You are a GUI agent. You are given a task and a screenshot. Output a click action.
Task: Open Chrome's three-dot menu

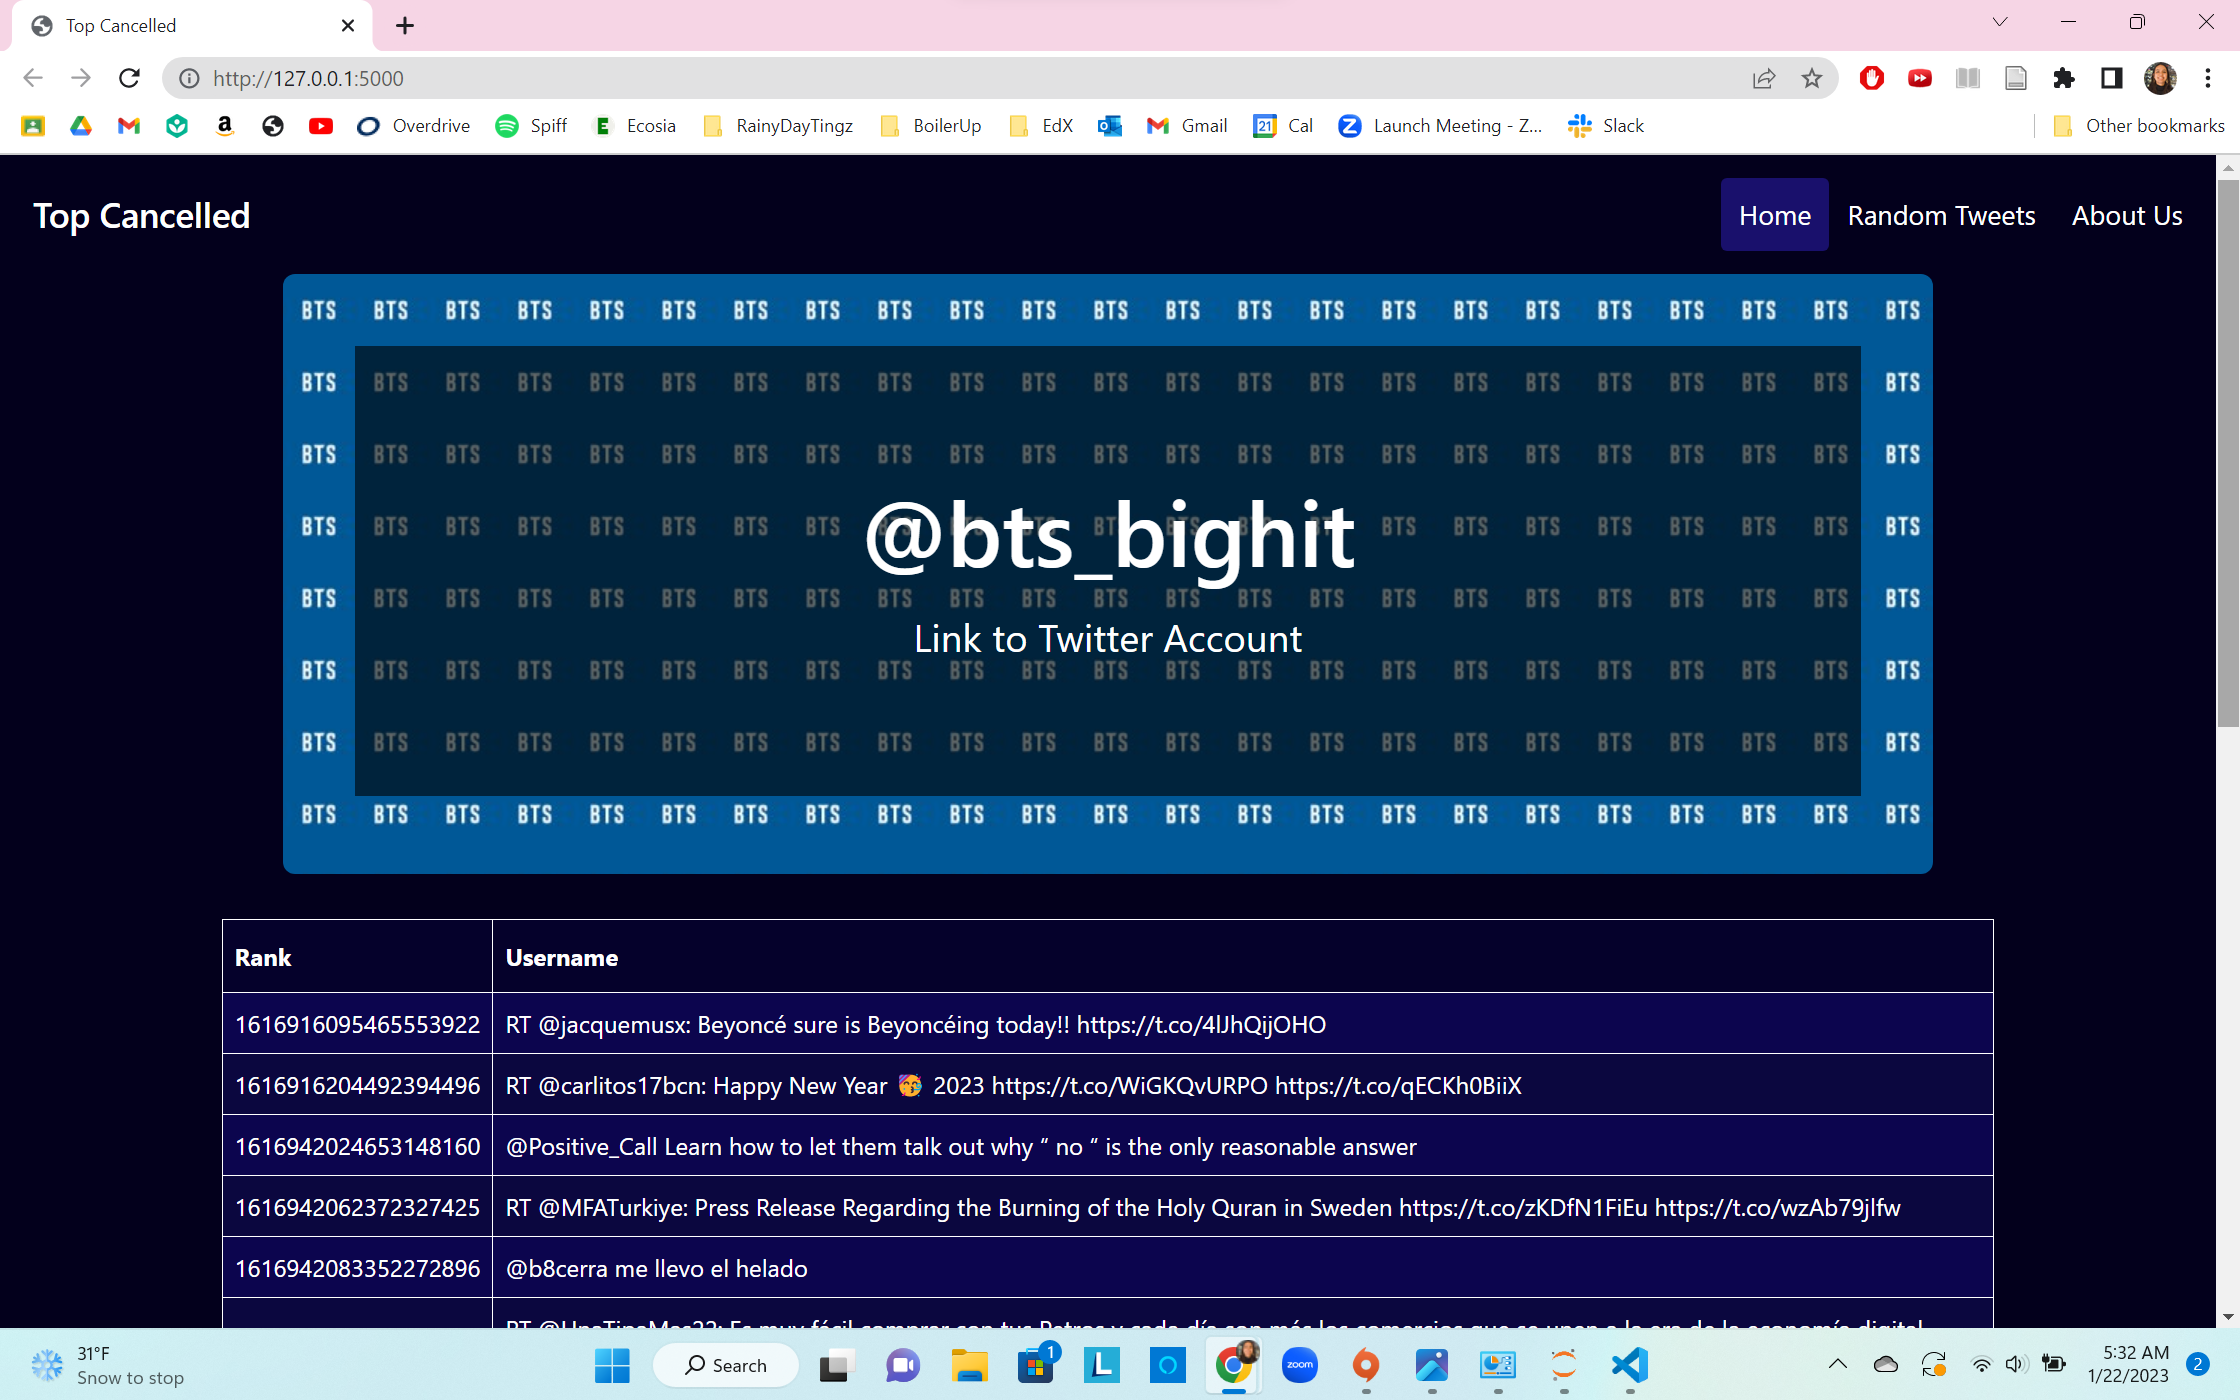(x=2208, y=78)
